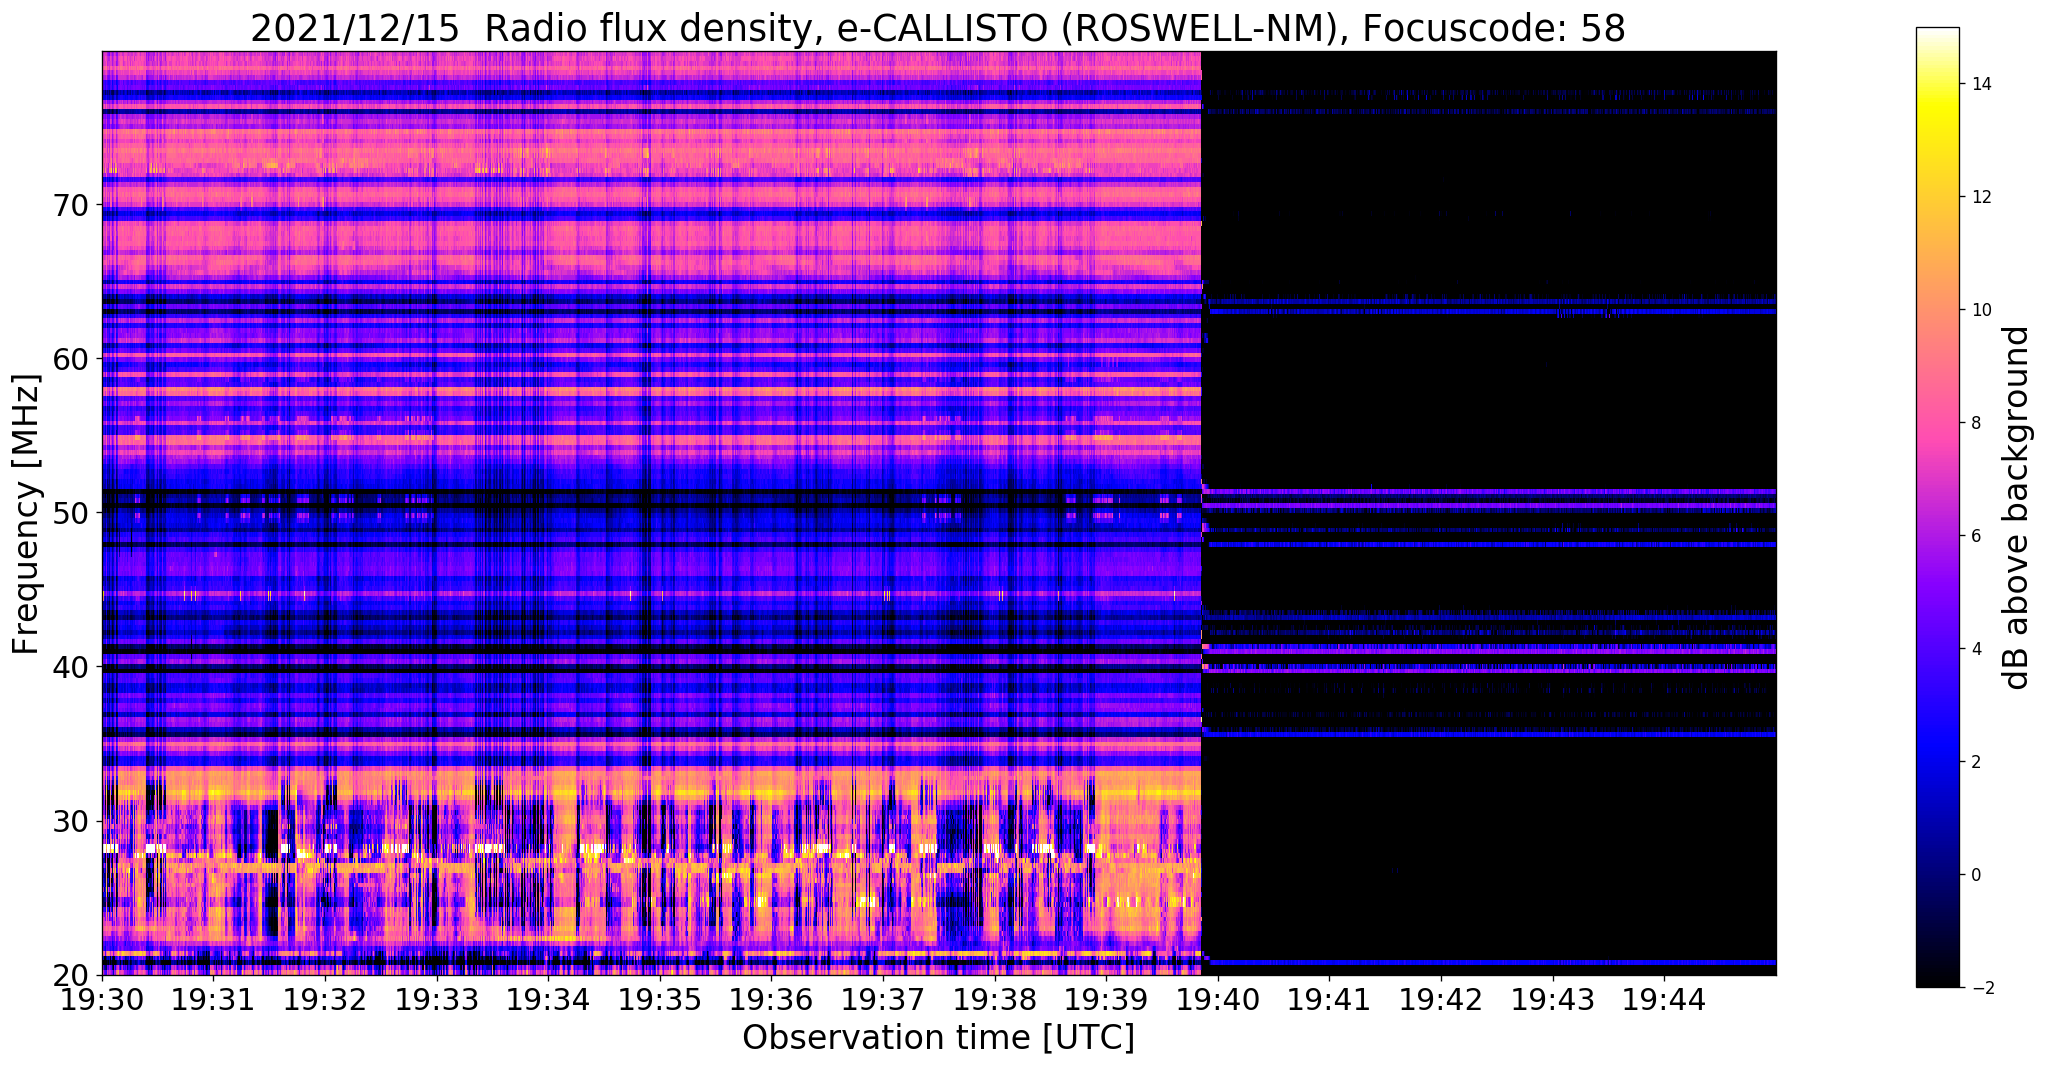Click the 40 MHz frequency tick label

(71, 667)
